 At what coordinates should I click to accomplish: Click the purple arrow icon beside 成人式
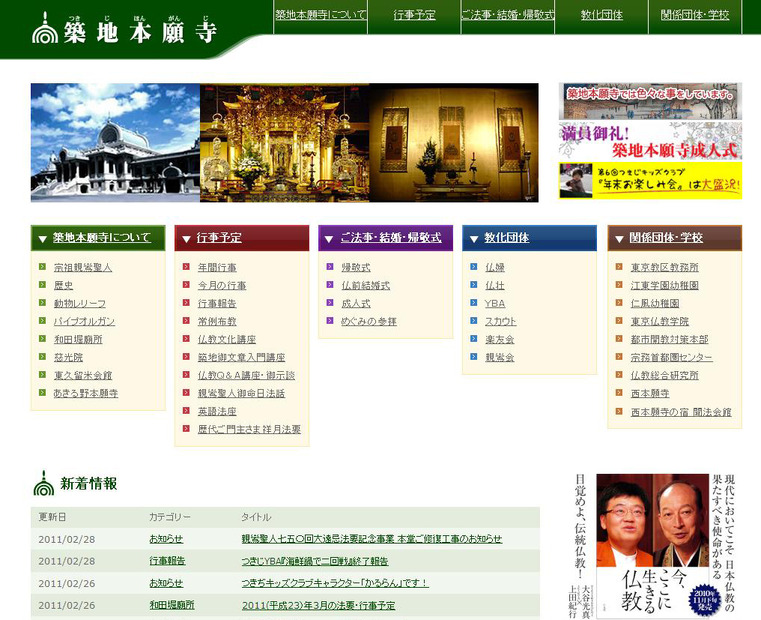[330, 302]
